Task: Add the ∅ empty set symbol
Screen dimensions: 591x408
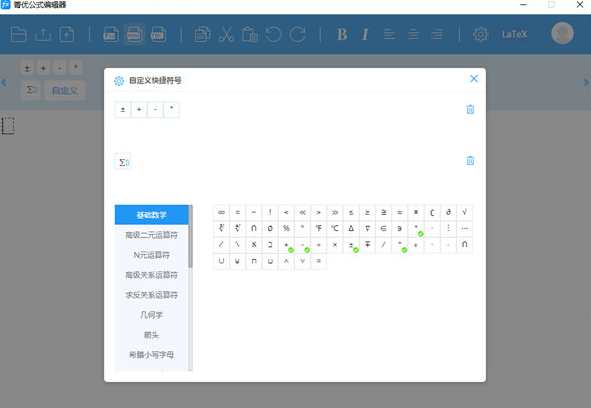Action: [x=270, y=229]
